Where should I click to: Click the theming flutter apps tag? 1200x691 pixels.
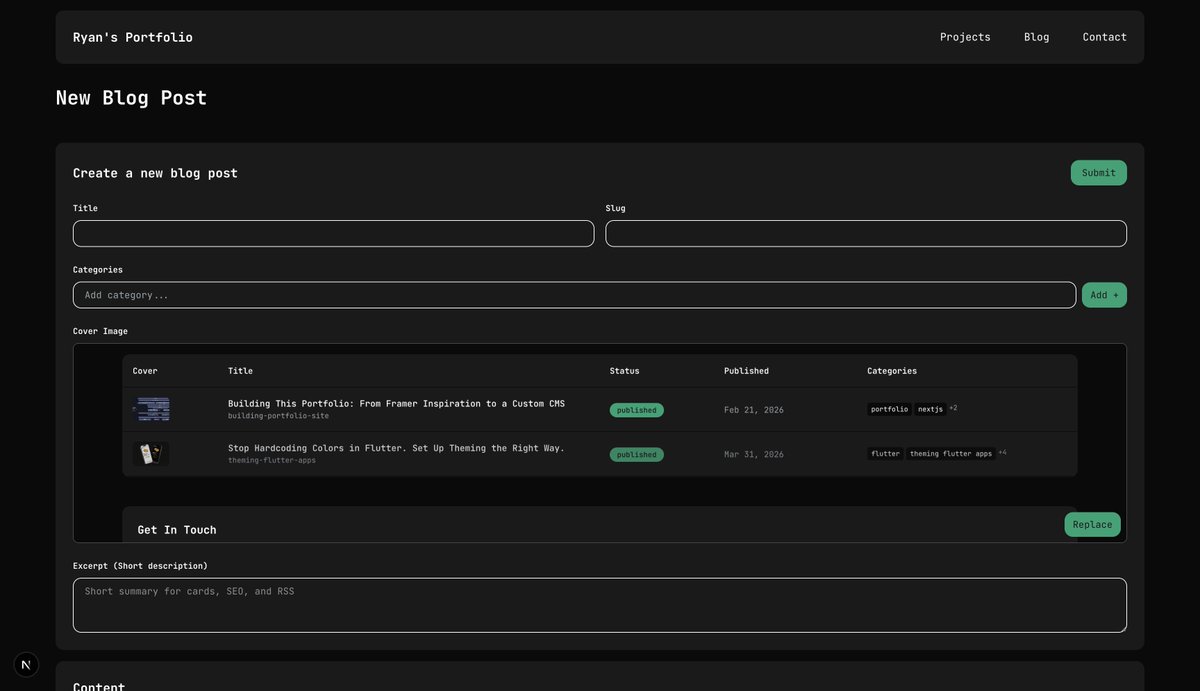click(x=951, y=454)
